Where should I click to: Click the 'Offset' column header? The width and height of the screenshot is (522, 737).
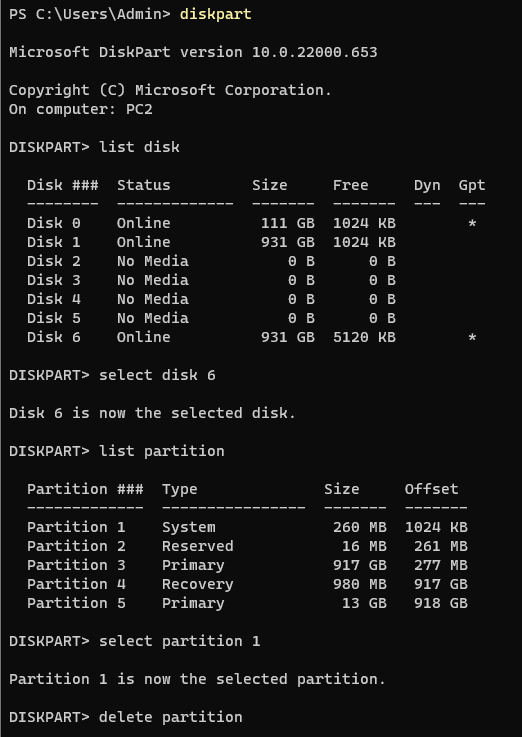tap(431, 489)
